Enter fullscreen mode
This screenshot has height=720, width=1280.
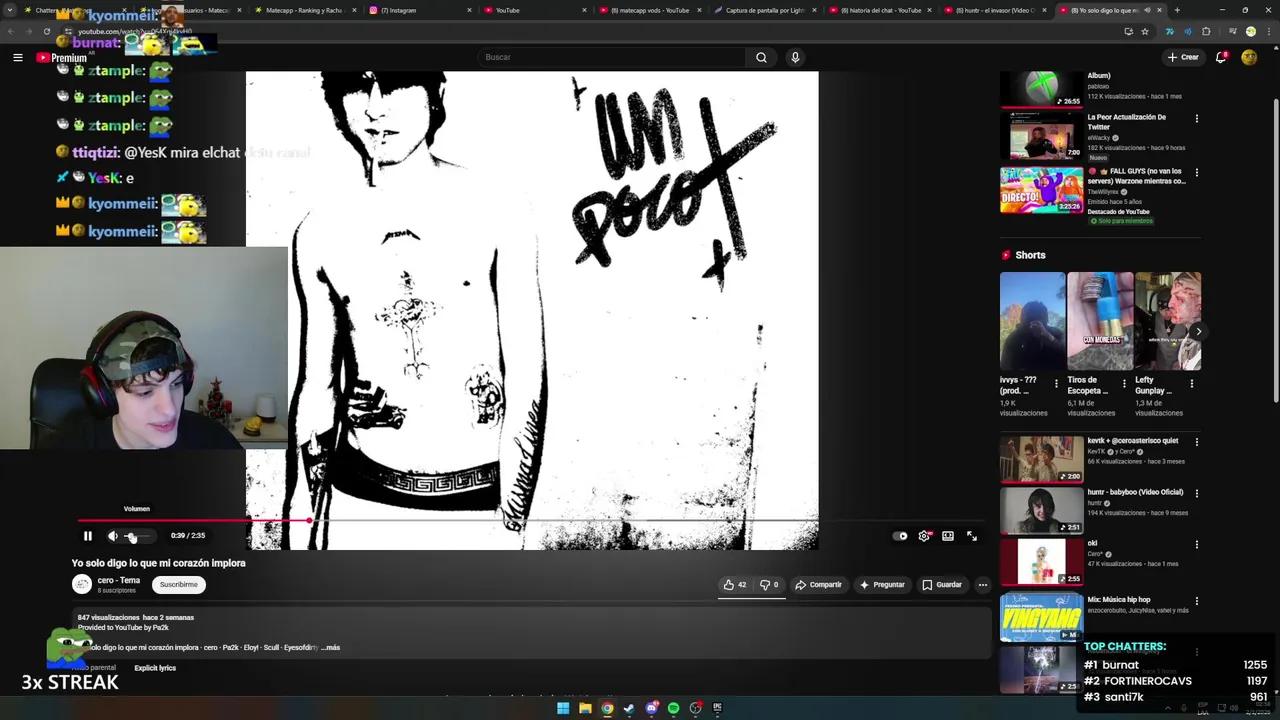pos(972,536)
